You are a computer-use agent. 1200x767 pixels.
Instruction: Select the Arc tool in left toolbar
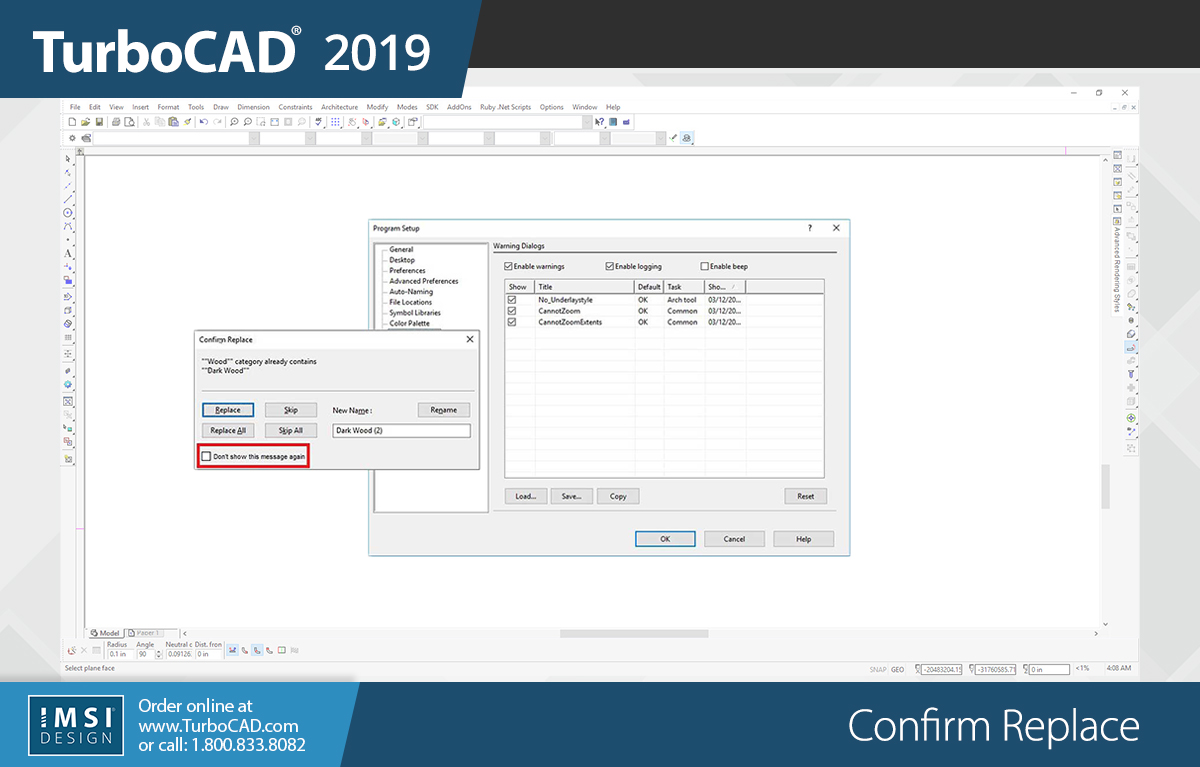(68, 226)
